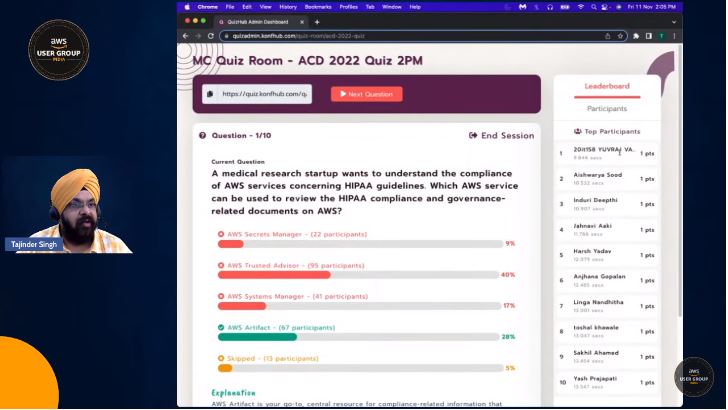Select Harsh Yadav in the leaderboard
Viewport: 728px width, 410px height.
[607, 255]
